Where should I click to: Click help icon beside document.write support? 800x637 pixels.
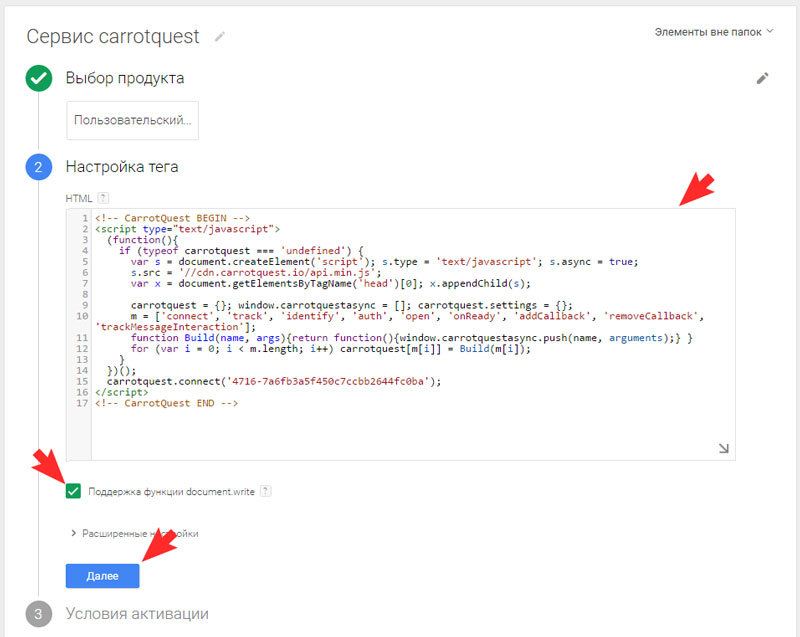pos(265,491)
